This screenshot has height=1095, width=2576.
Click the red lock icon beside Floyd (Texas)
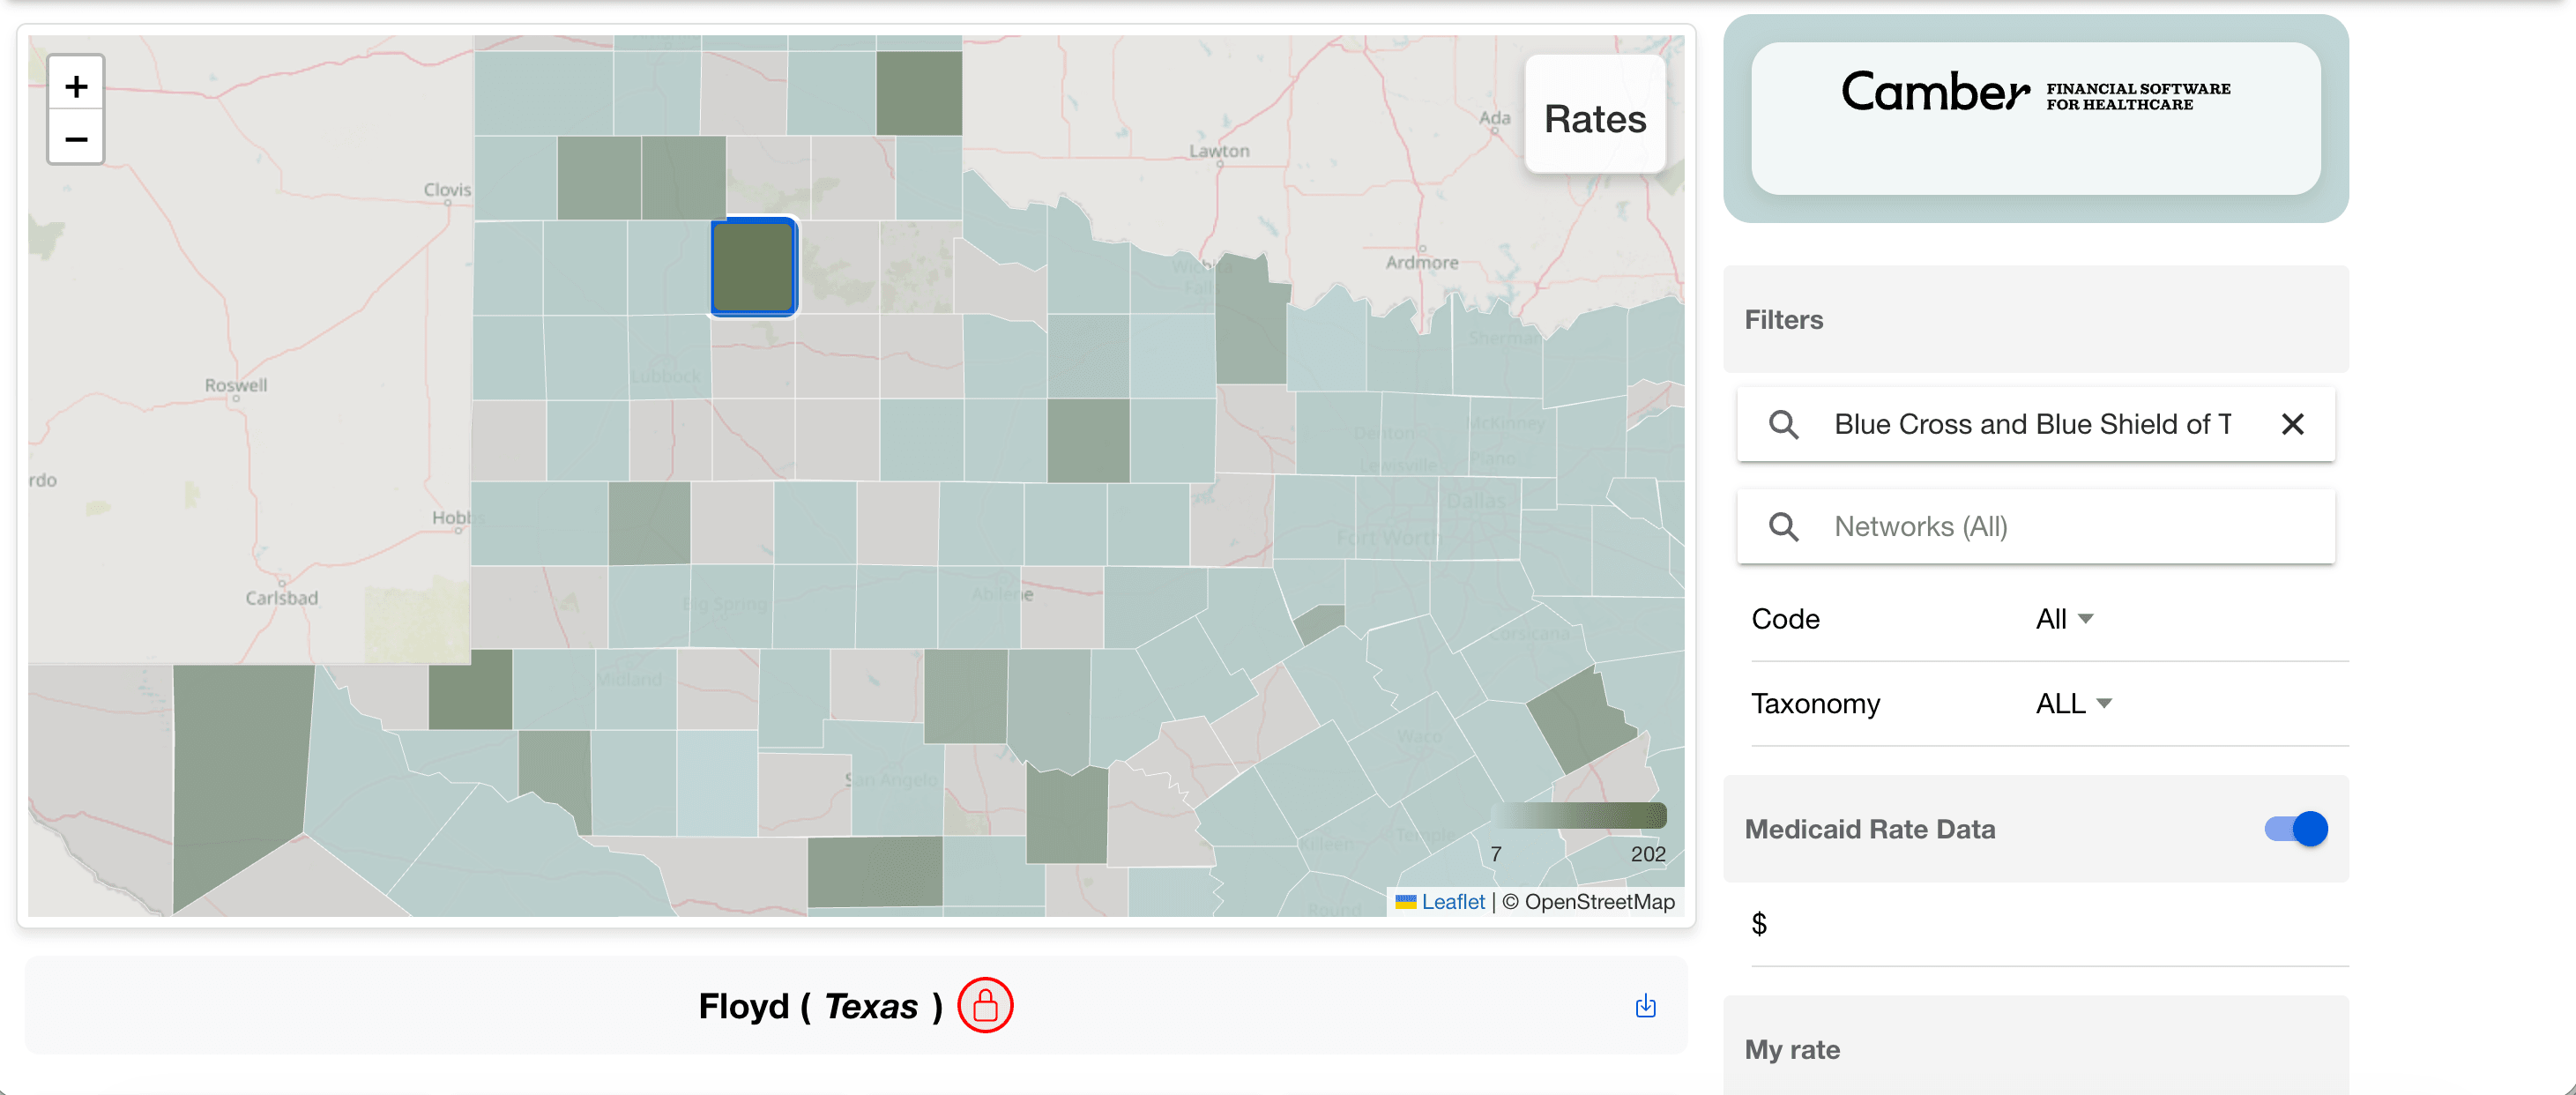tap(985, 1005)
